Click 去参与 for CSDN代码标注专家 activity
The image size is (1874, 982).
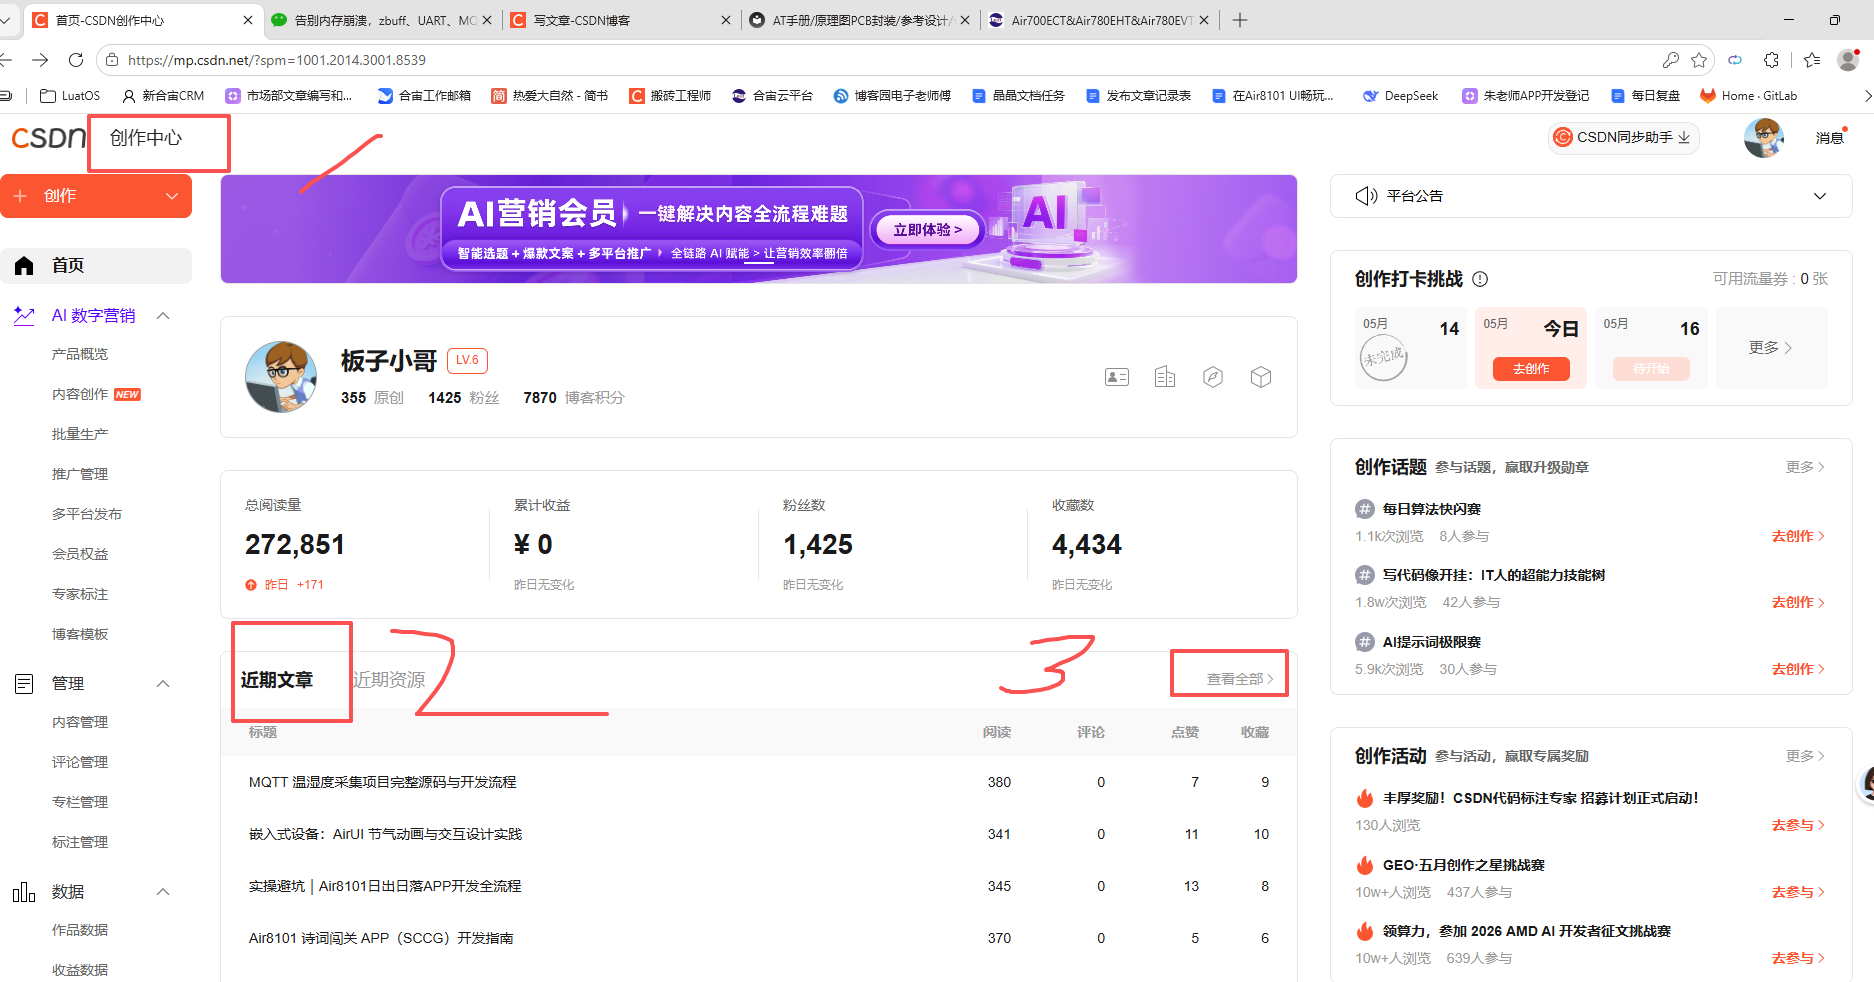point(1798,825)
